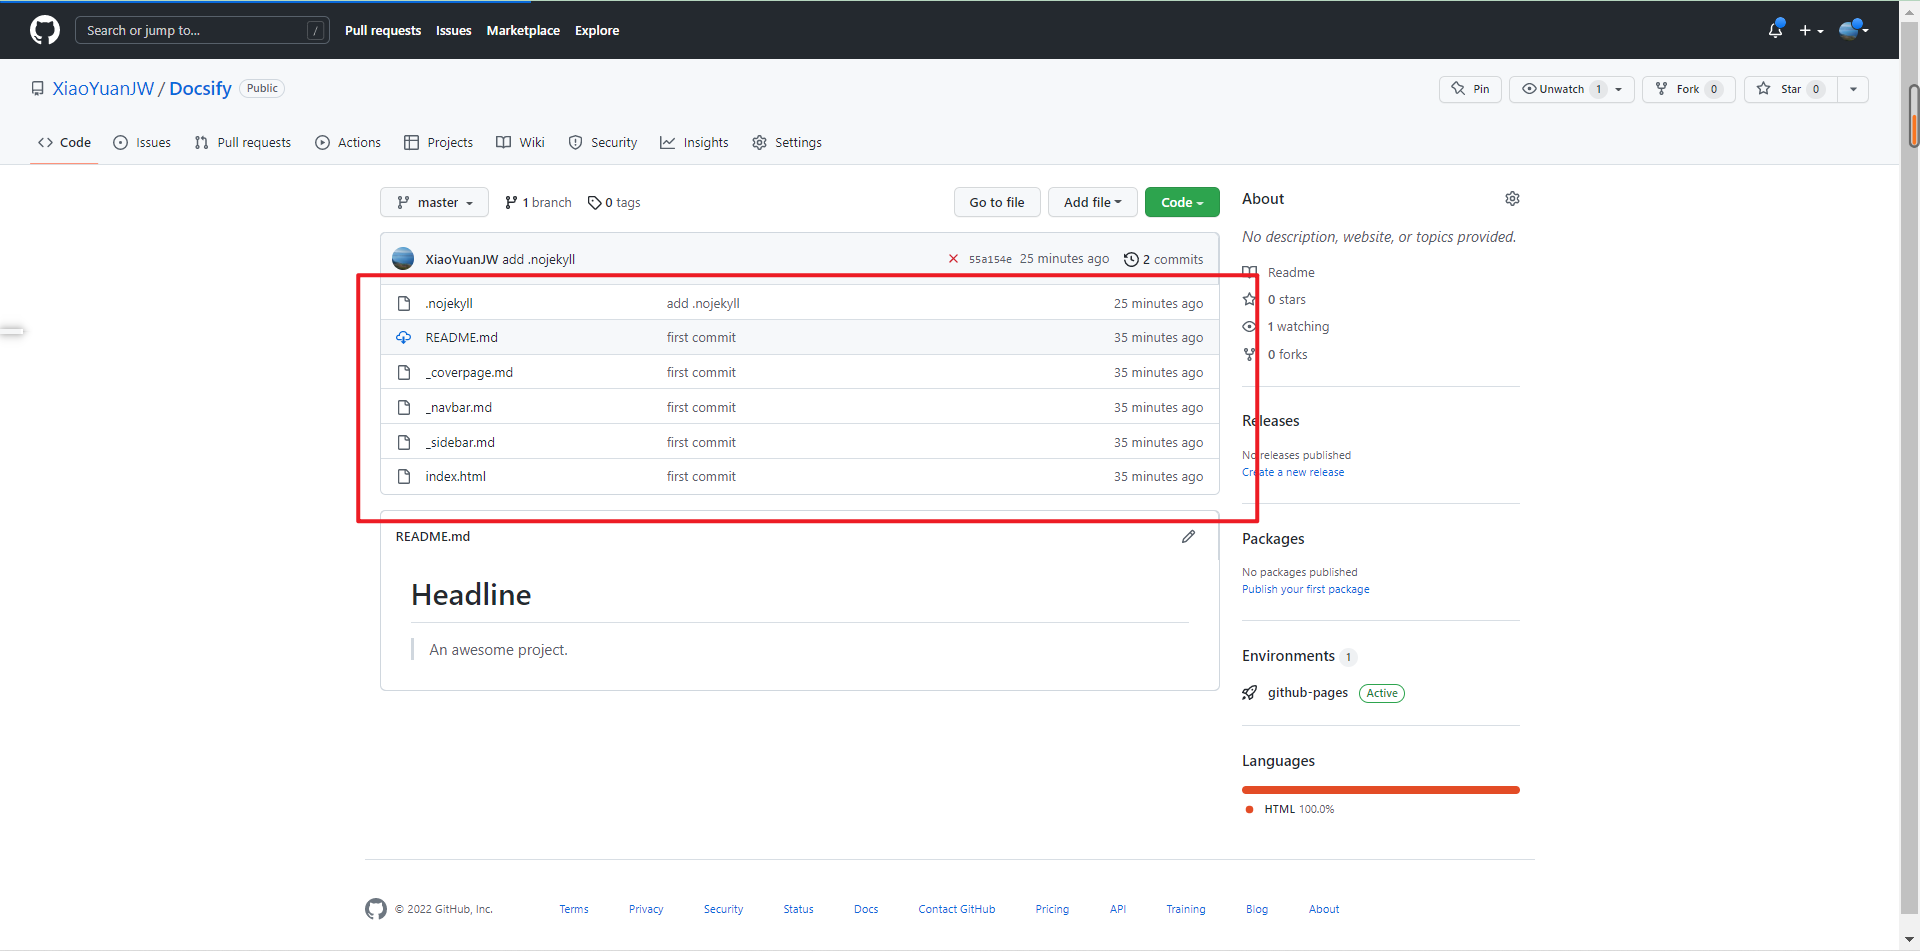Switch to the Code tab
The width and height of the screenshot is (1920, 951).
click(x=64, y=143)
